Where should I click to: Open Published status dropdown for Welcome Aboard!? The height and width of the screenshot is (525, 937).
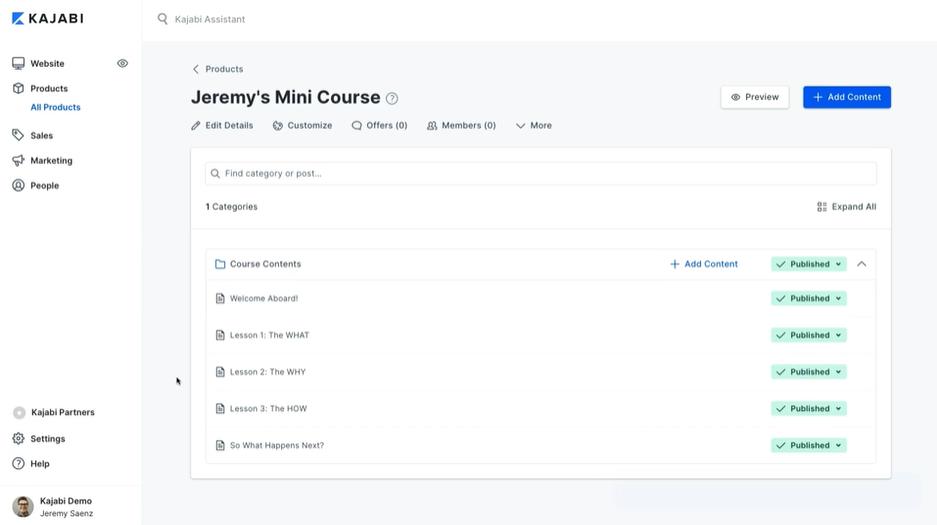coord(808,298)
